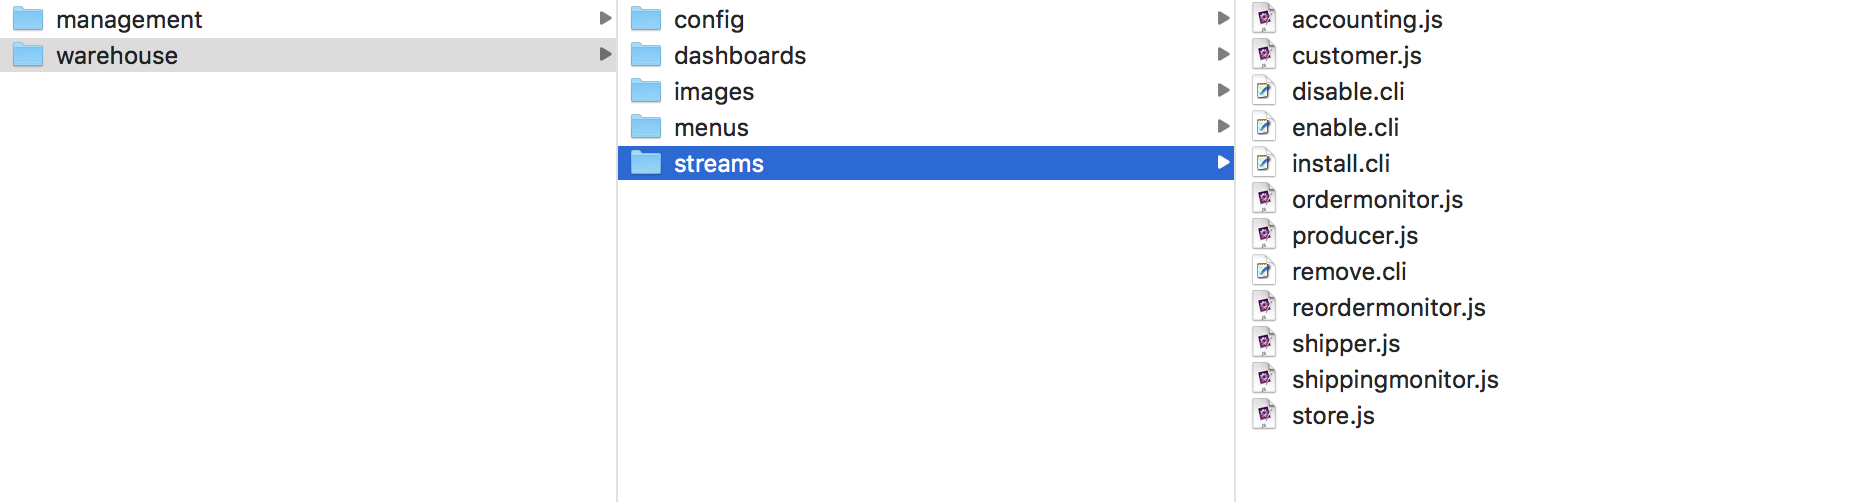Click the store.js file icon

pyautogui.click(x=1265, y=415)
